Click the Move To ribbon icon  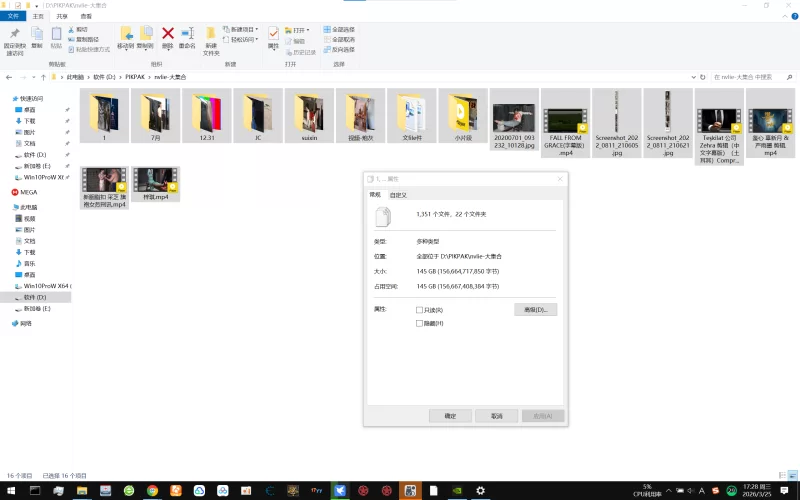point(126,36)
